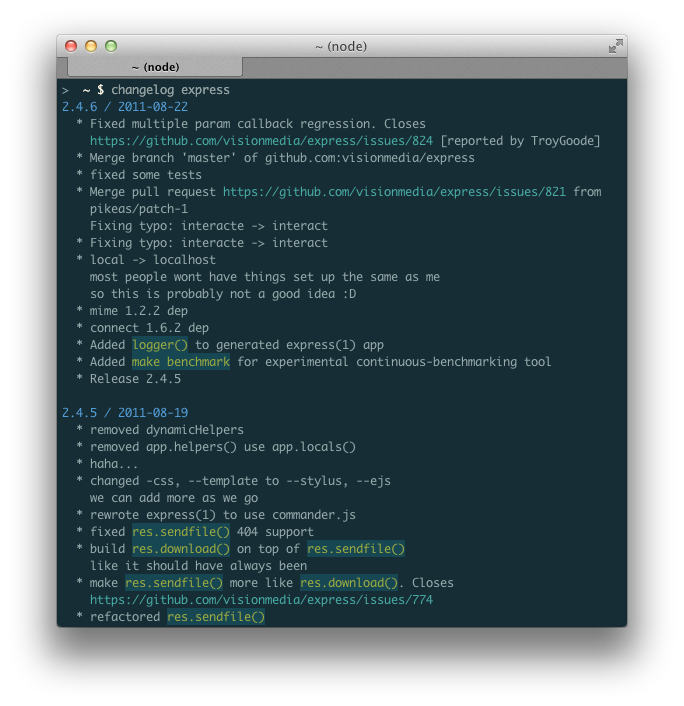Click res.sendfile() in the 404 support line
Viewport: 684px width, 706px height.
tap(181, 532)
